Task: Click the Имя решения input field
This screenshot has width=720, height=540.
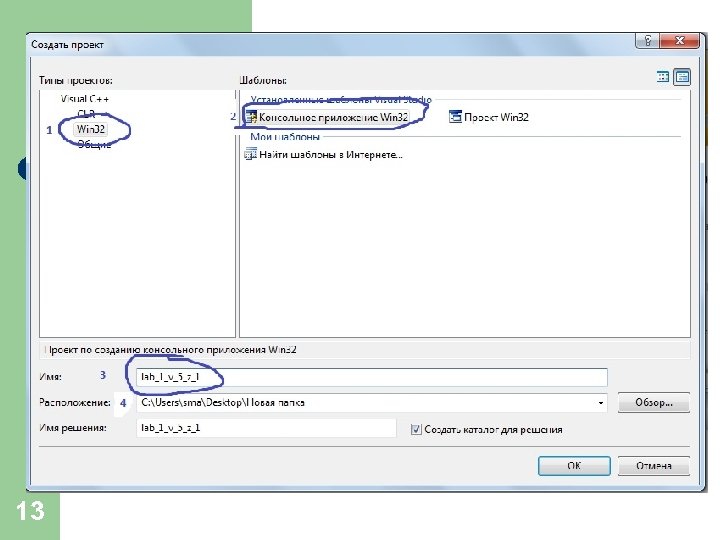Action: click(x=266, y=428)
